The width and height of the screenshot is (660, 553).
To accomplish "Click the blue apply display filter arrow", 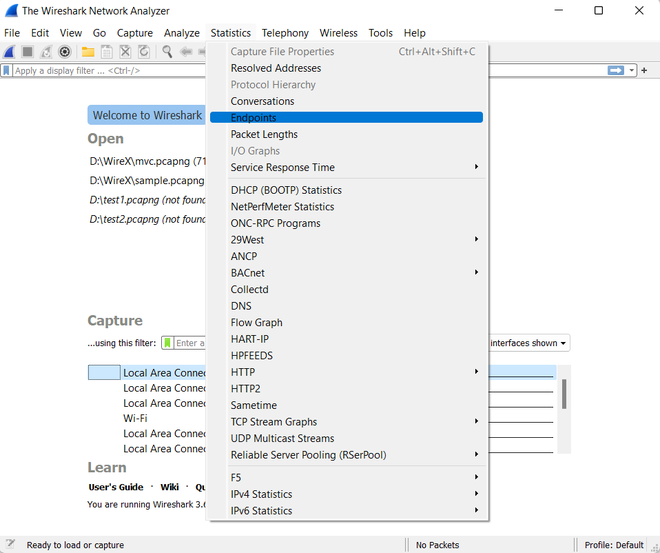I will pyautogui.click(x=615, y=70).
